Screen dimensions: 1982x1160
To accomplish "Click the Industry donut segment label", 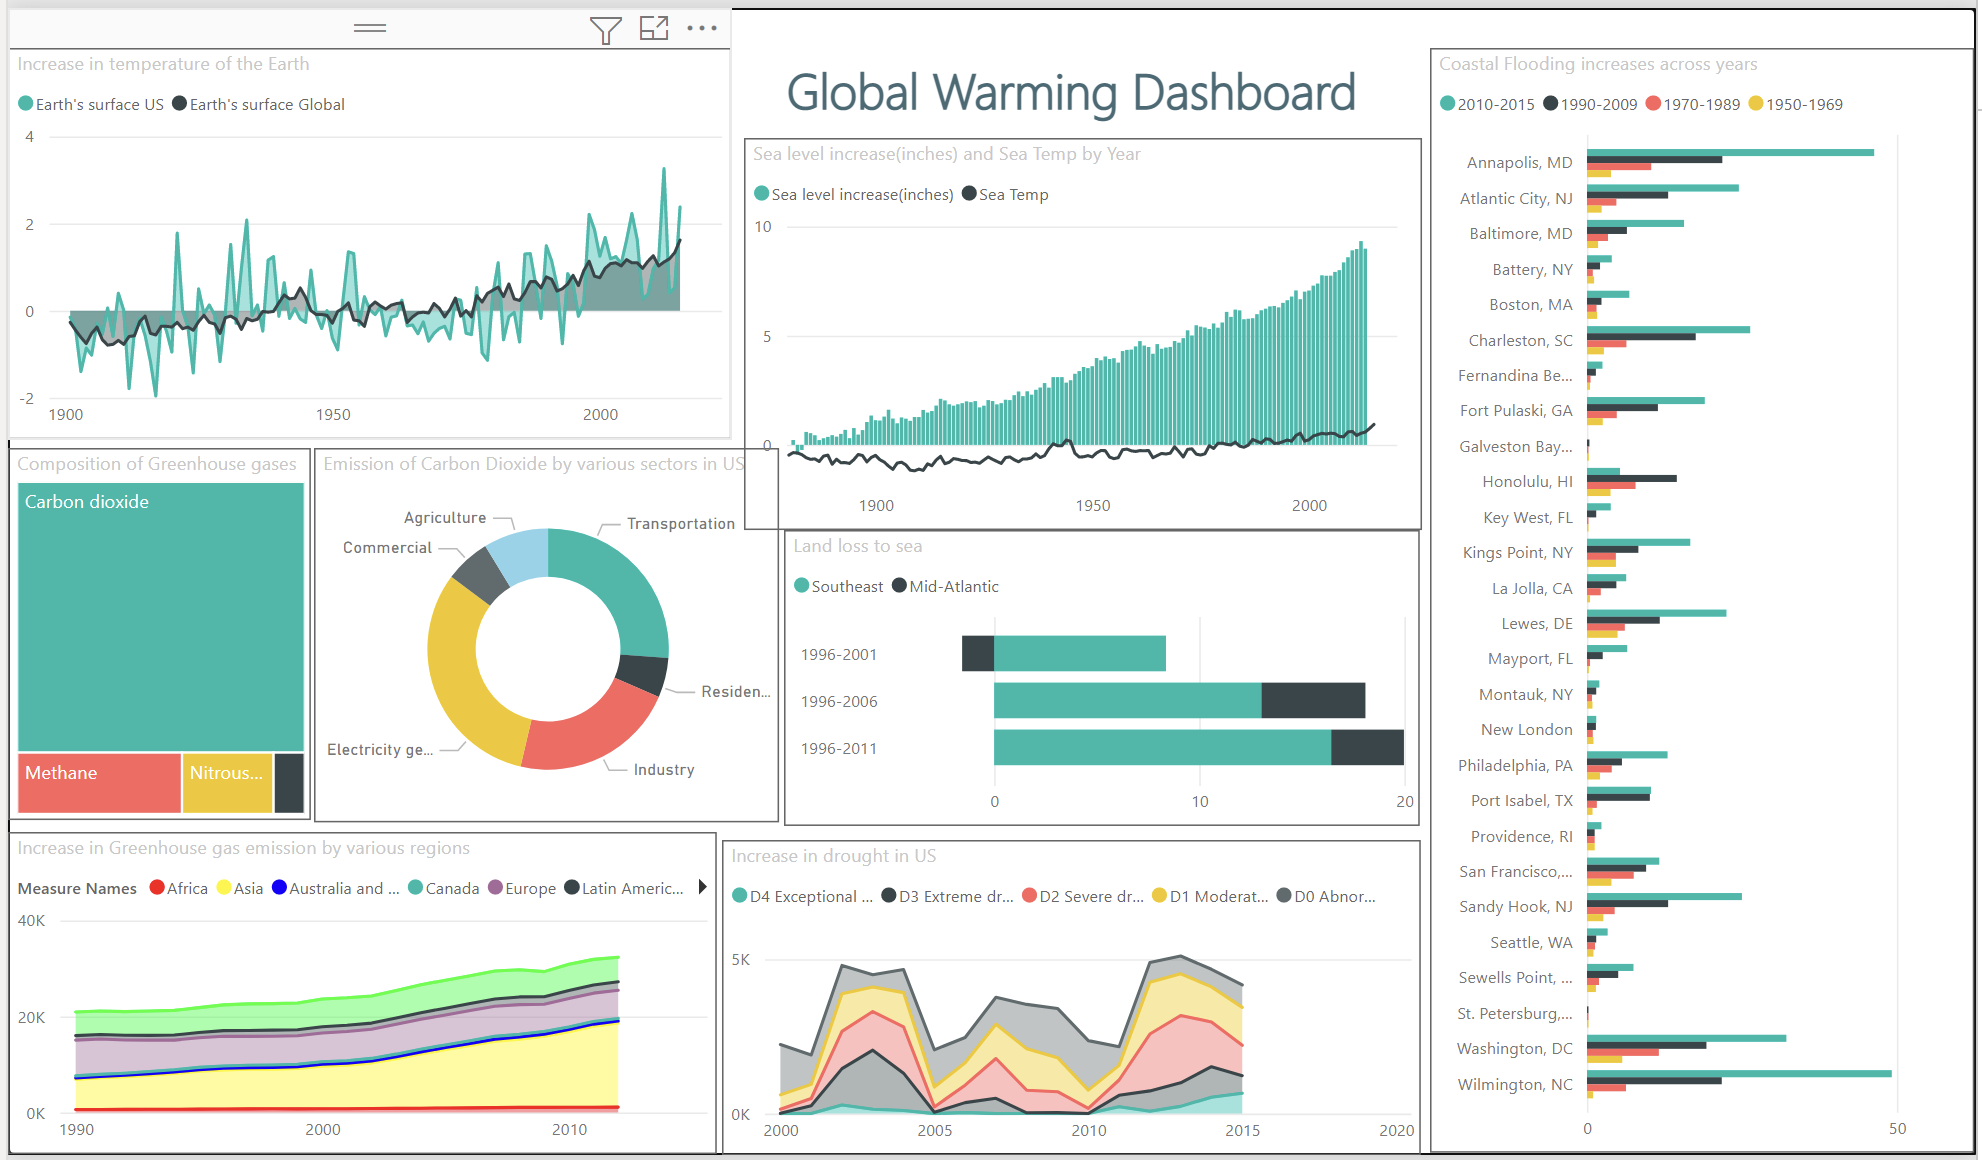I will tap(663, 770).
